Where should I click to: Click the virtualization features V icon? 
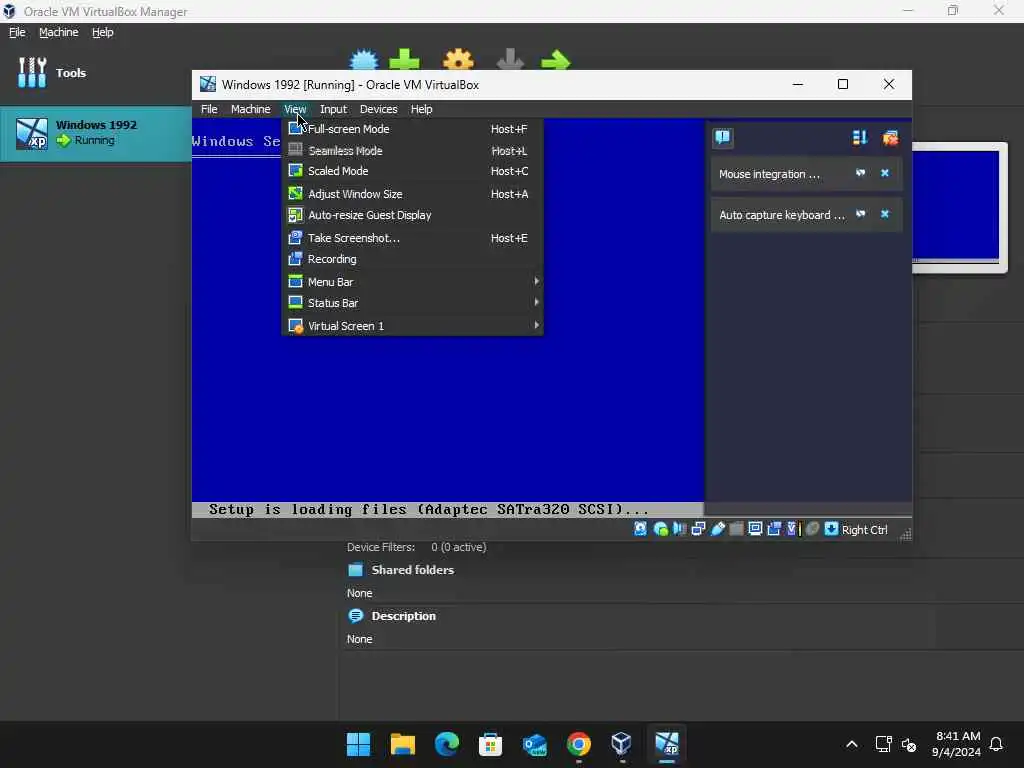pyautogui.click(x=793, y=529)
